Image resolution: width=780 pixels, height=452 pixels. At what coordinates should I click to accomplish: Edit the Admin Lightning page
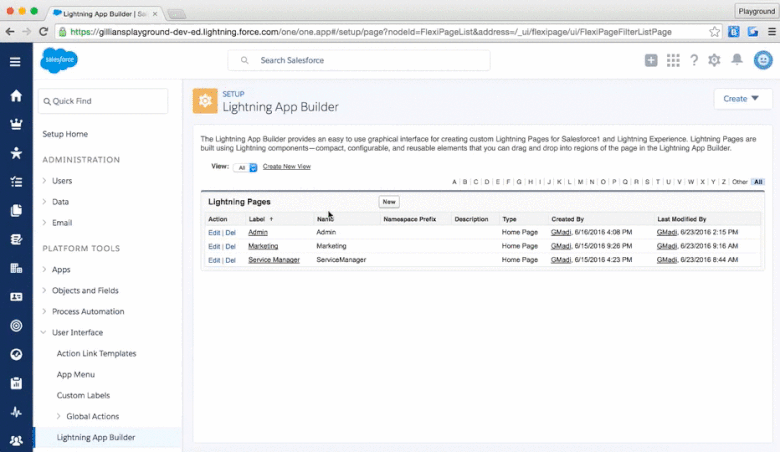[214, 232]
